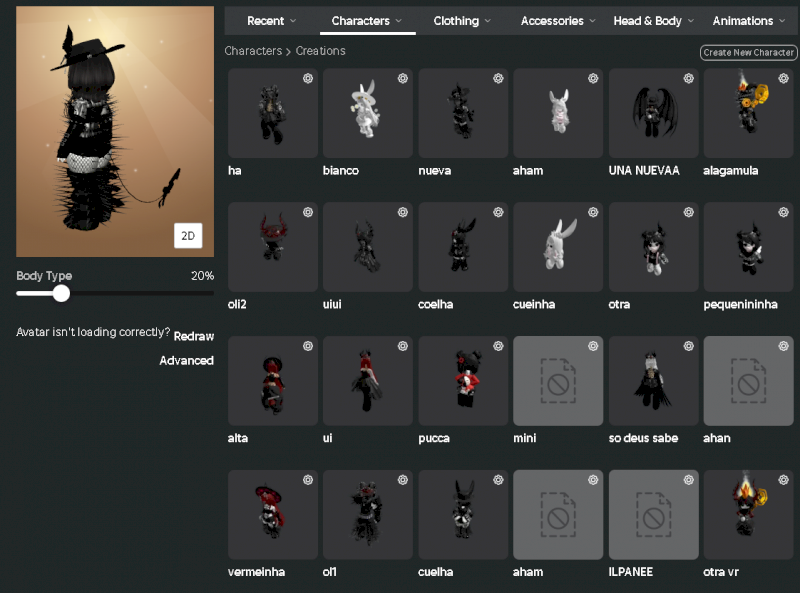Click 'Characters' in the breadcrumb path
This screenshot has height=593, width=800.
(253, 51)
